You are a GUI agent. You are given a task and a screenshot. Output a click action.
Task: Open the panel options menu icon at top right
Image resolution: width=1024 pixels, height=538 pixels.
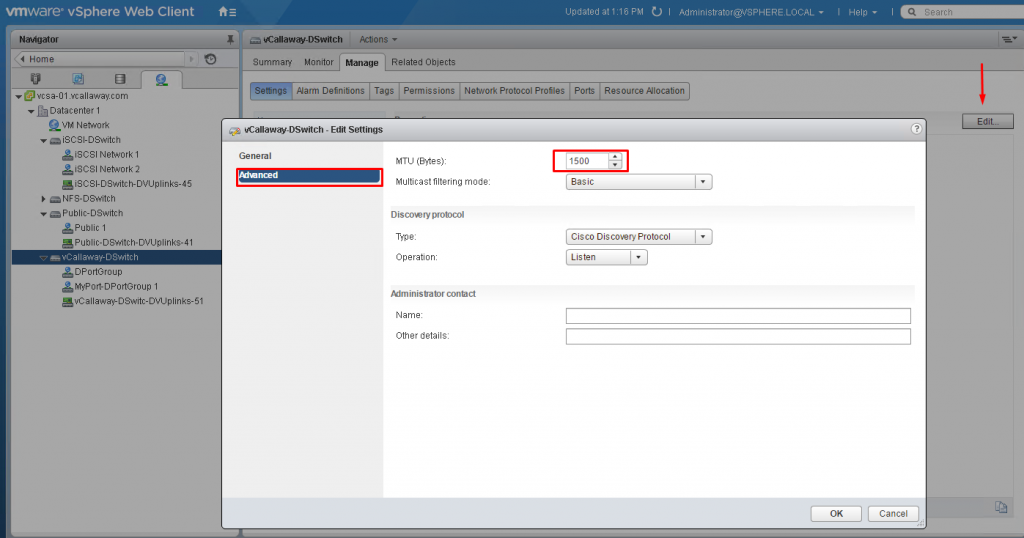[1009, 40]
